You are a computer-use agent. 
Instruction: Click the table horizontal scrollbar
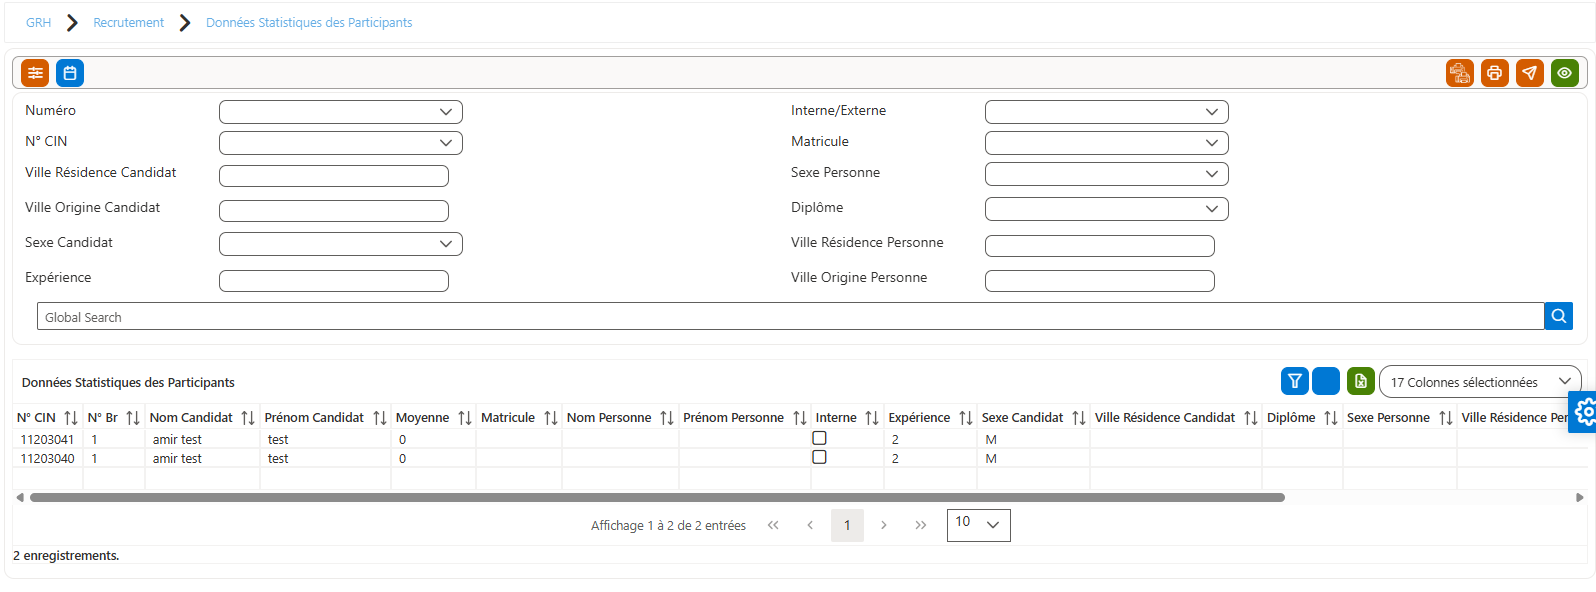pos(657,497)
